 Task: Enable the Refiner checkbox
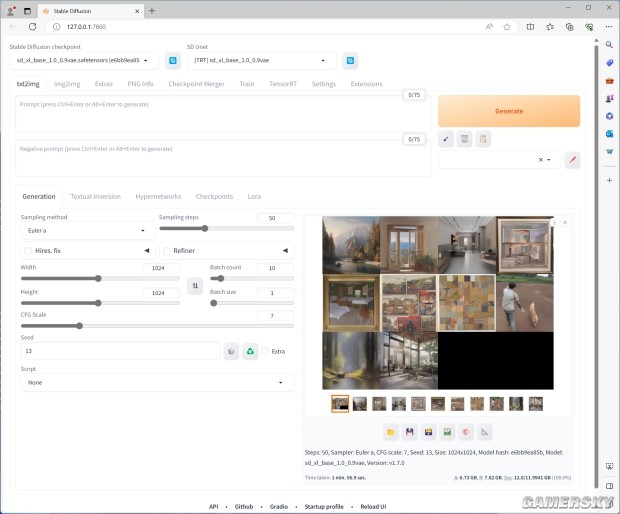pos(166,251)
